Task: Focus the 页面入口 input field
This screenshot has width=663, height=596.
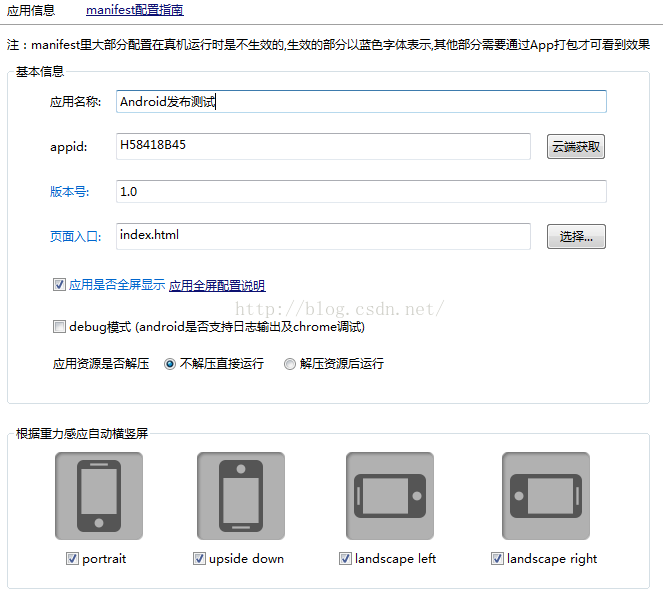Action: [323, 236]
